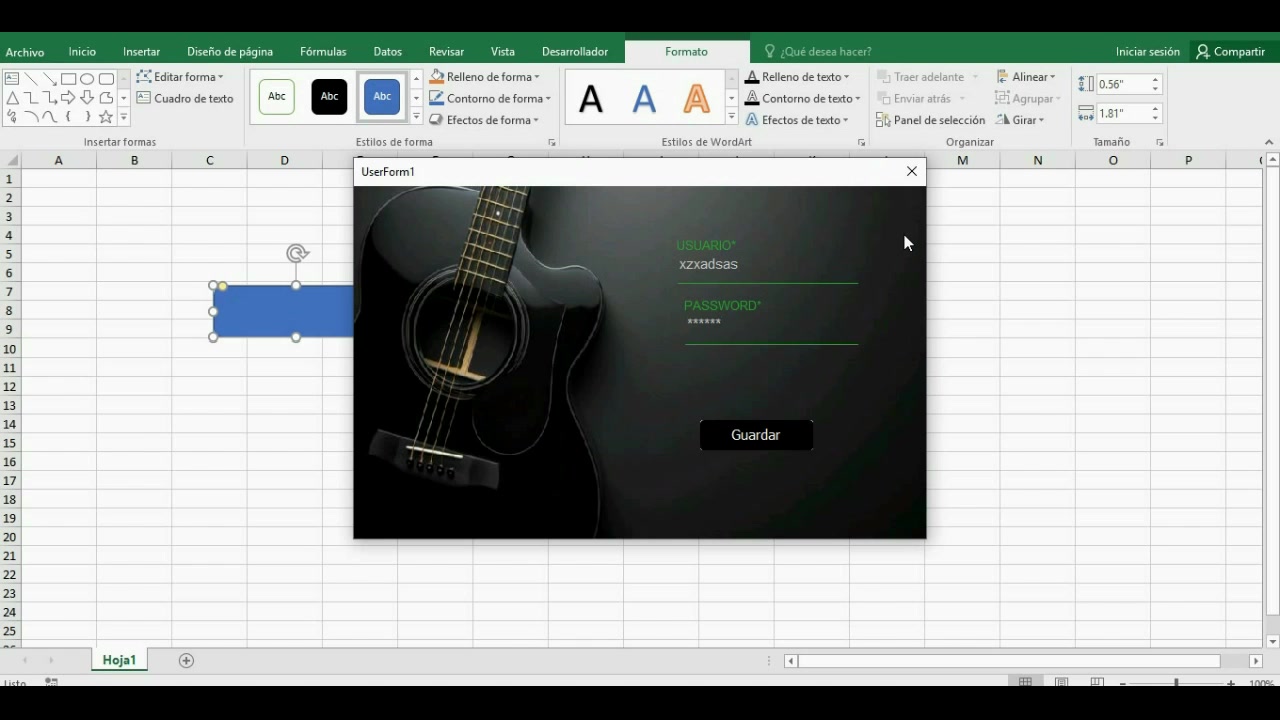The height and width of the screenshot is (720, 1280).
Task: Click the Guardar button on the UserForm
Action: click(x=755, y=434)
